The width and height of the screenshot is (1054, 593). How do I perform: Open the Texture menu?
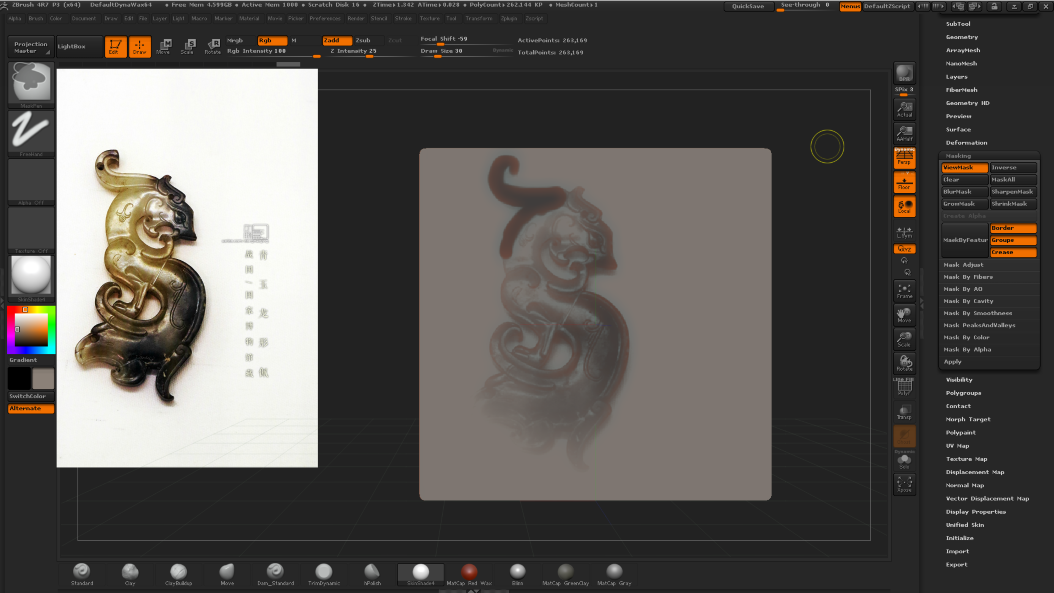click(430, 18)
